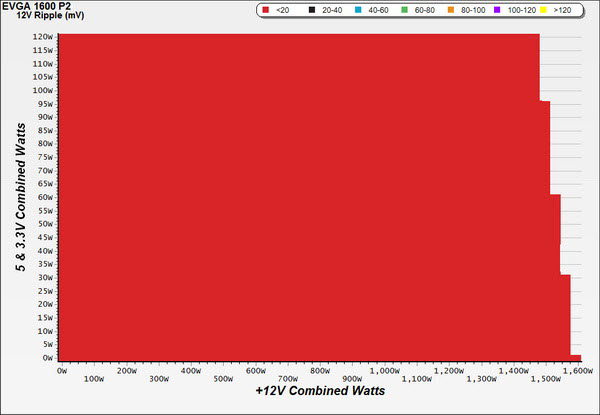
Task: Click the '+12V Combined Watts' axis title
Action: pyautogui.click(x=320, y=391)
